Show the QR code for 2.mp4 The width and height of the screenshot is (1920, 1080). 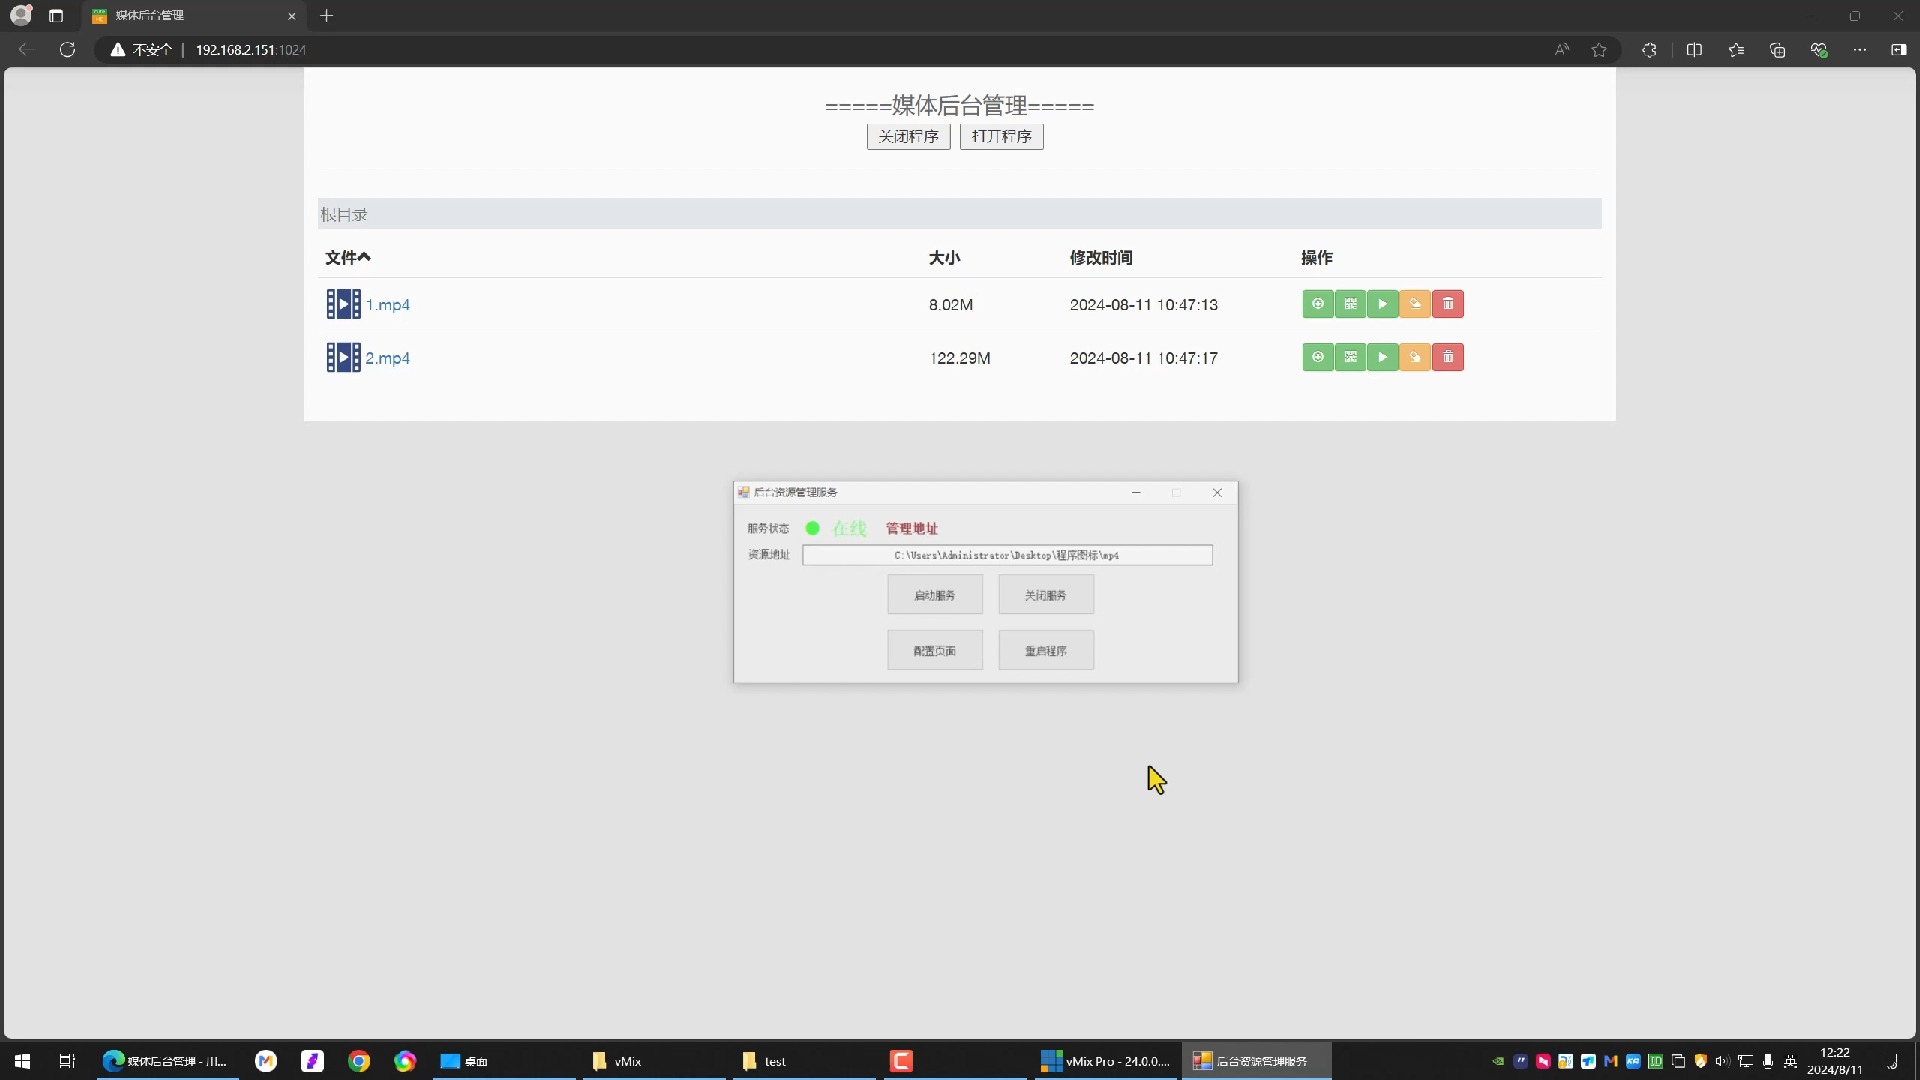tap(1350, 357)
